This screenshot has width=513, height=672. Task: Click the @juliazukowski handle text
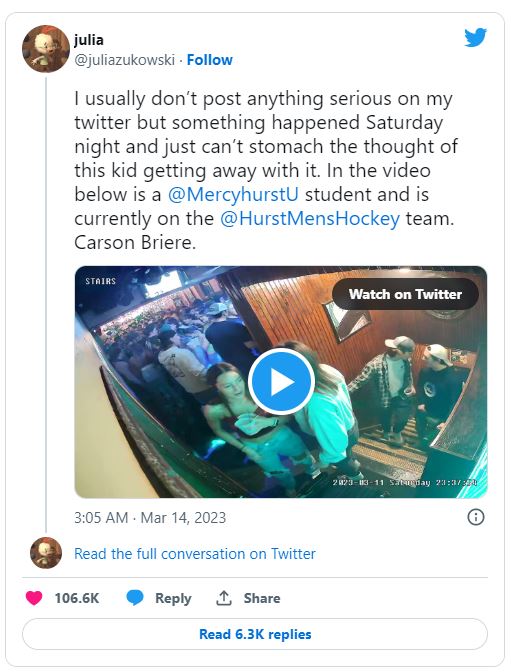pyautogui.click(x=124, y=60)
